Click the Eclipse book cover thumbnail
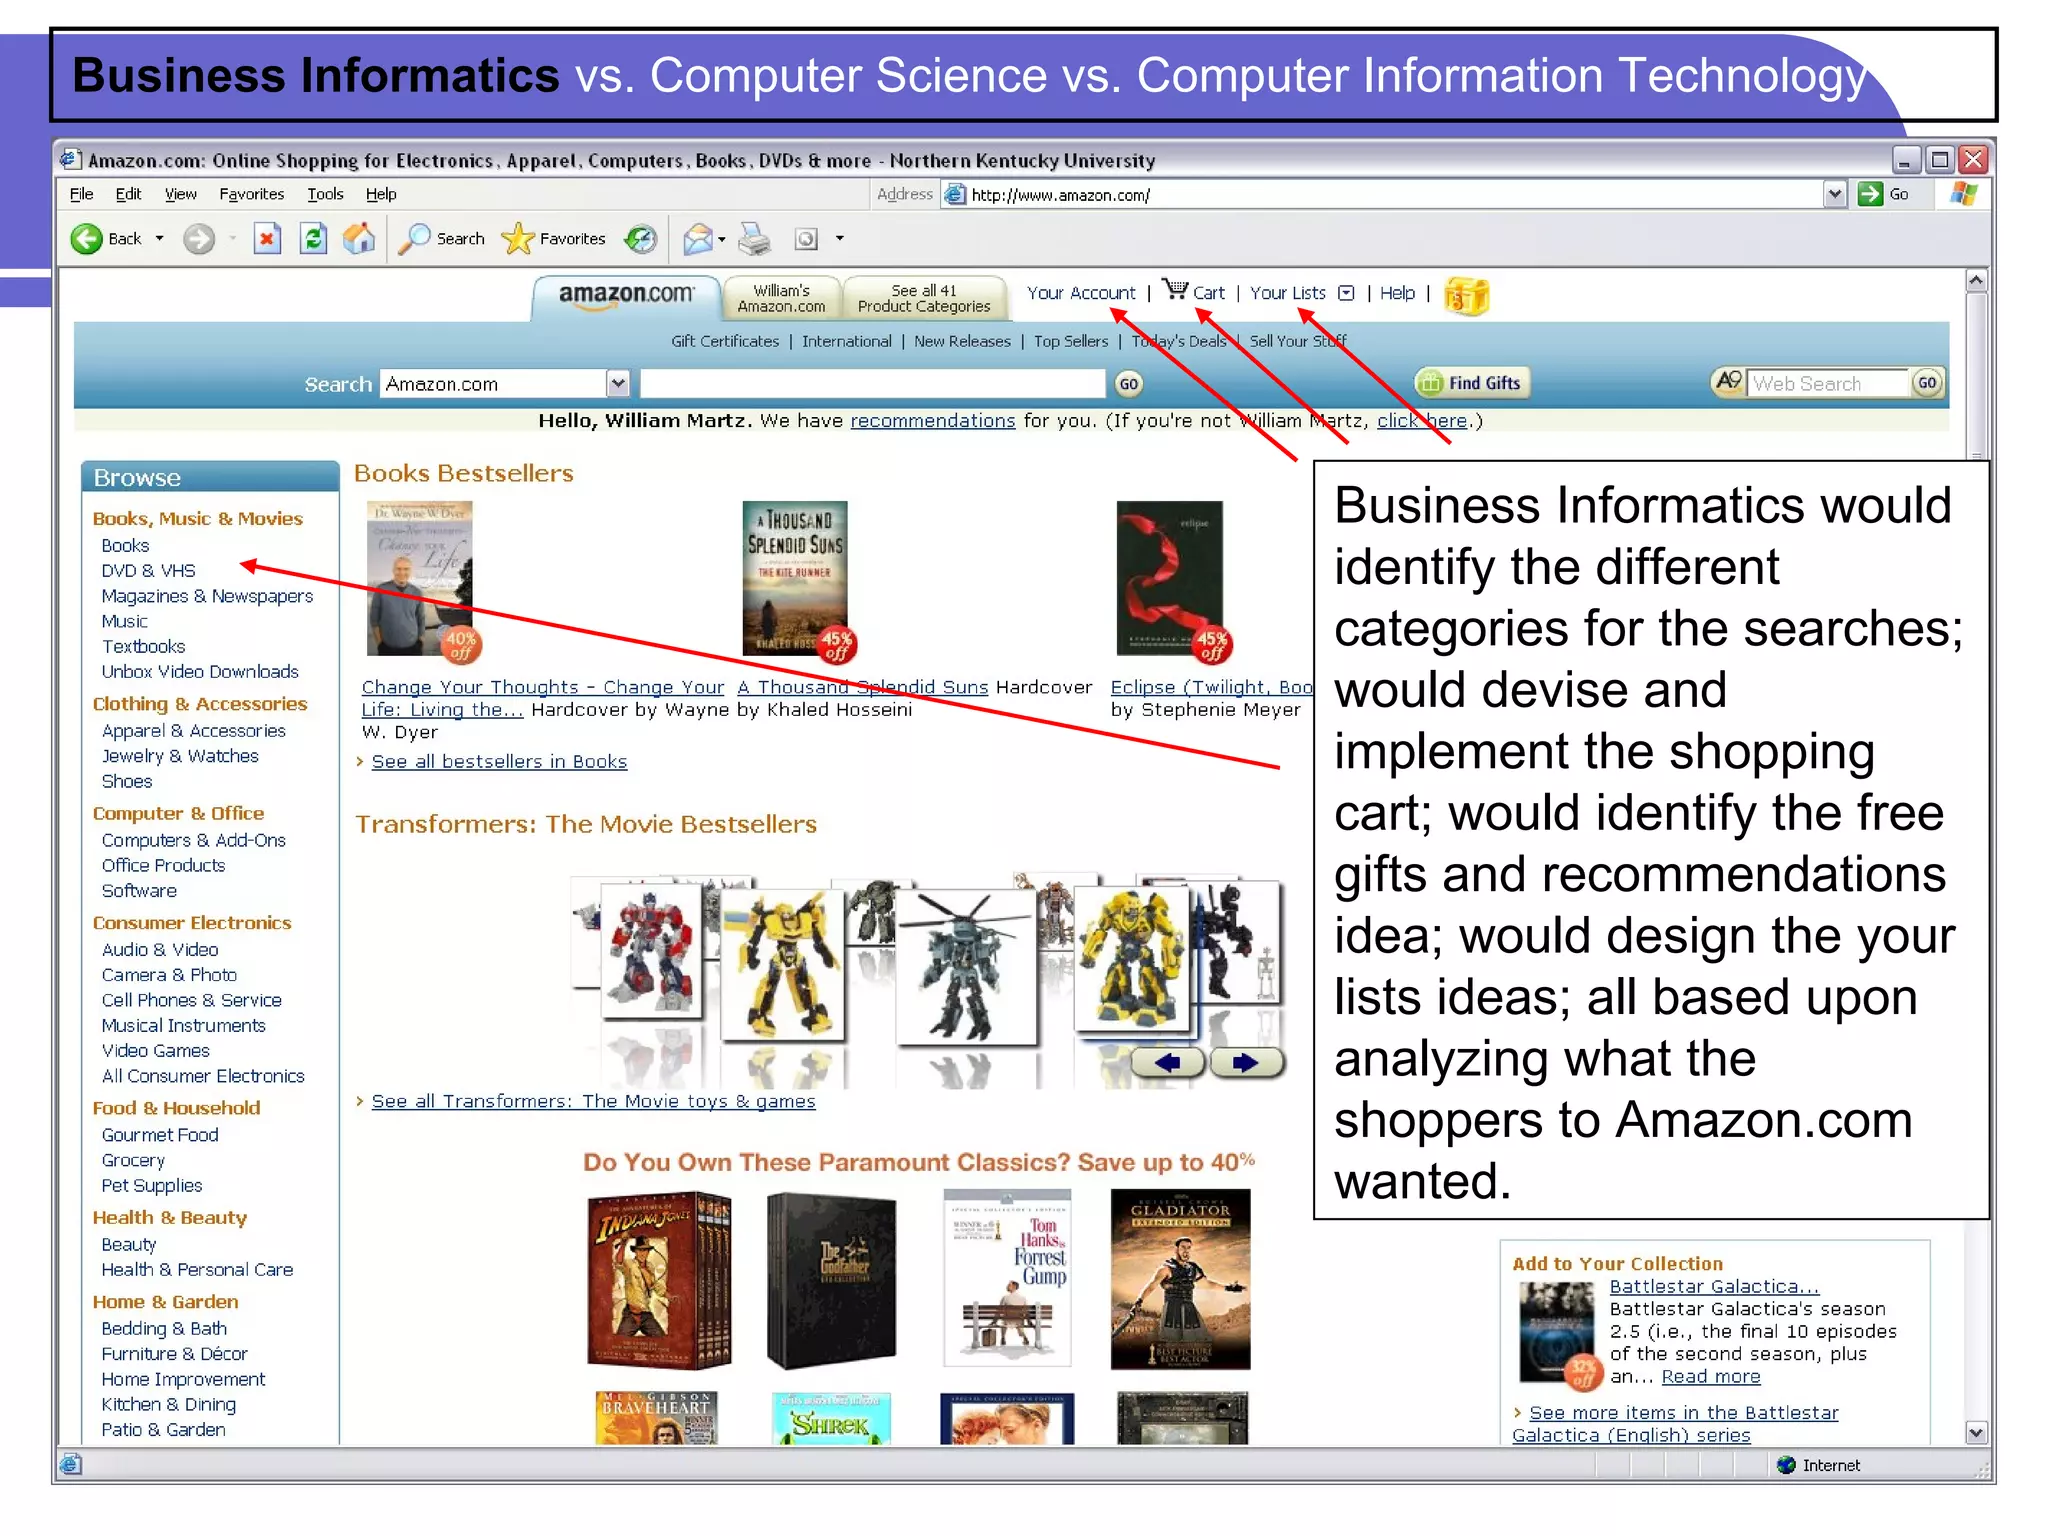The width and height of the screenshot is (2048, 1536). pyautogui.click(x=1170, y=579)
